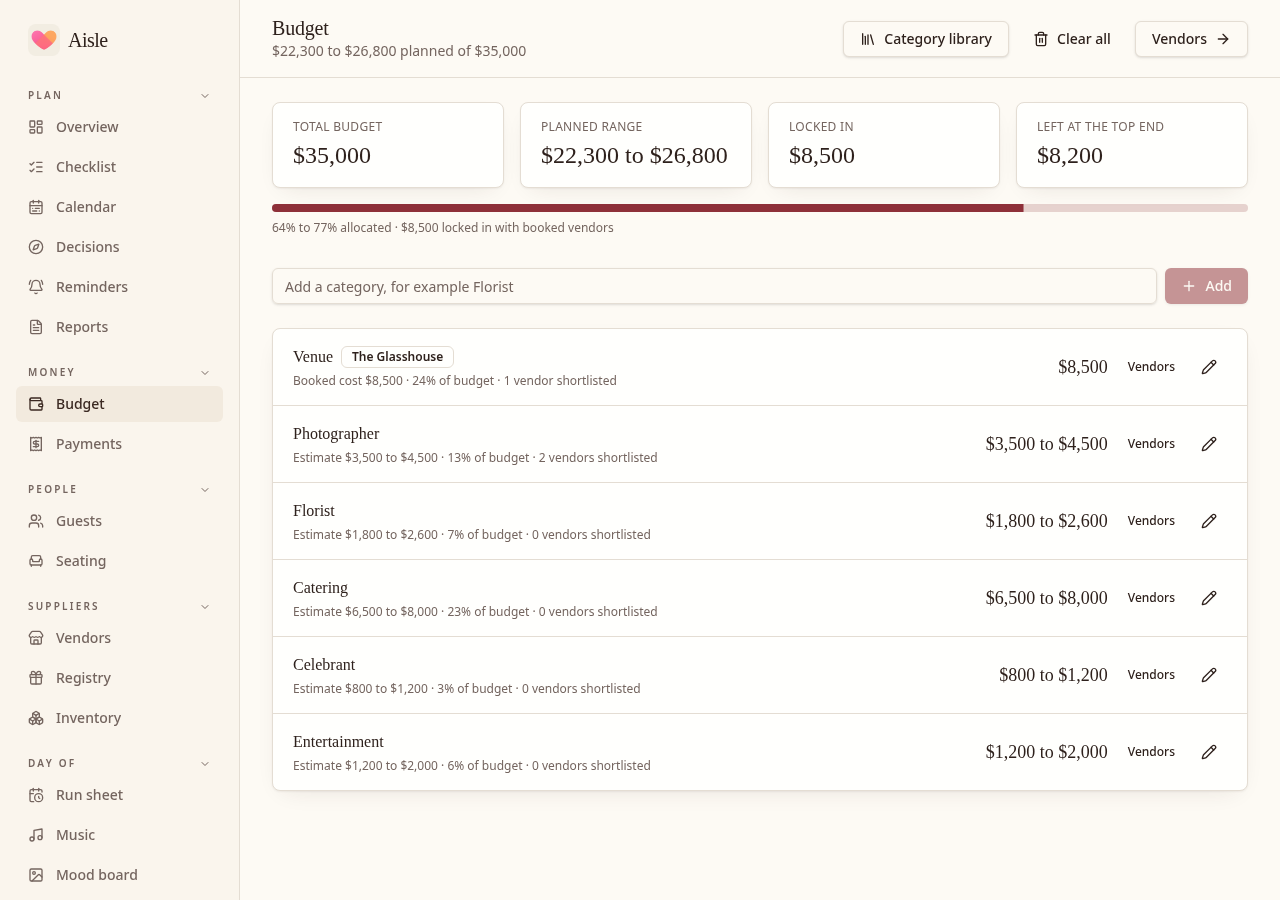This screenshot has width=1280, height=900.
Task: Open Overview from the sidebar
Action: point(119,127)
